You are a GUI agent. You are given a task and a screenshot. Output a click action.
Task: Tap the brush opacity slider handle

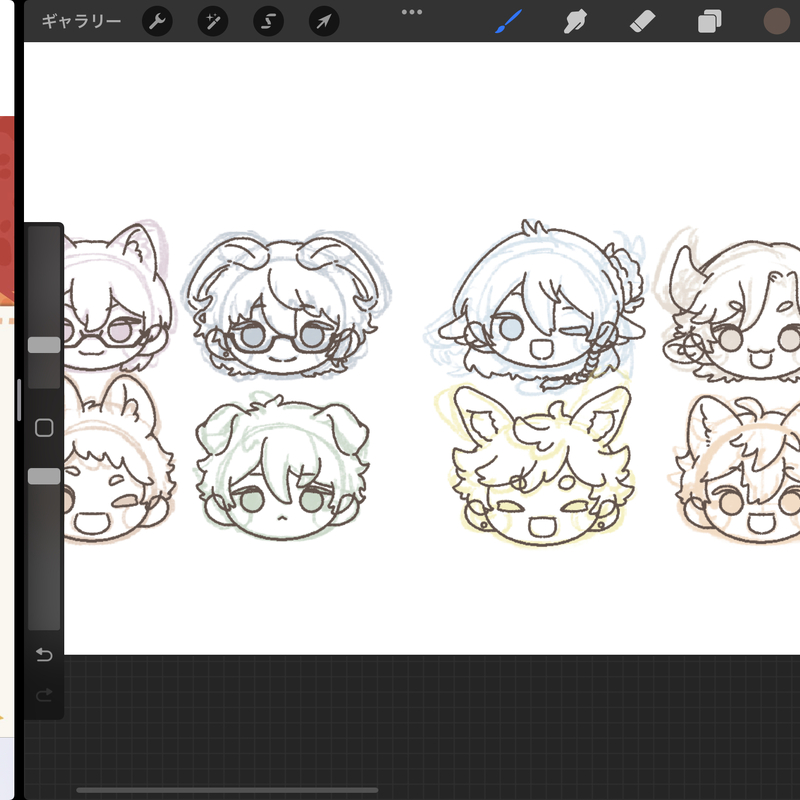click(x=44, y=476)
